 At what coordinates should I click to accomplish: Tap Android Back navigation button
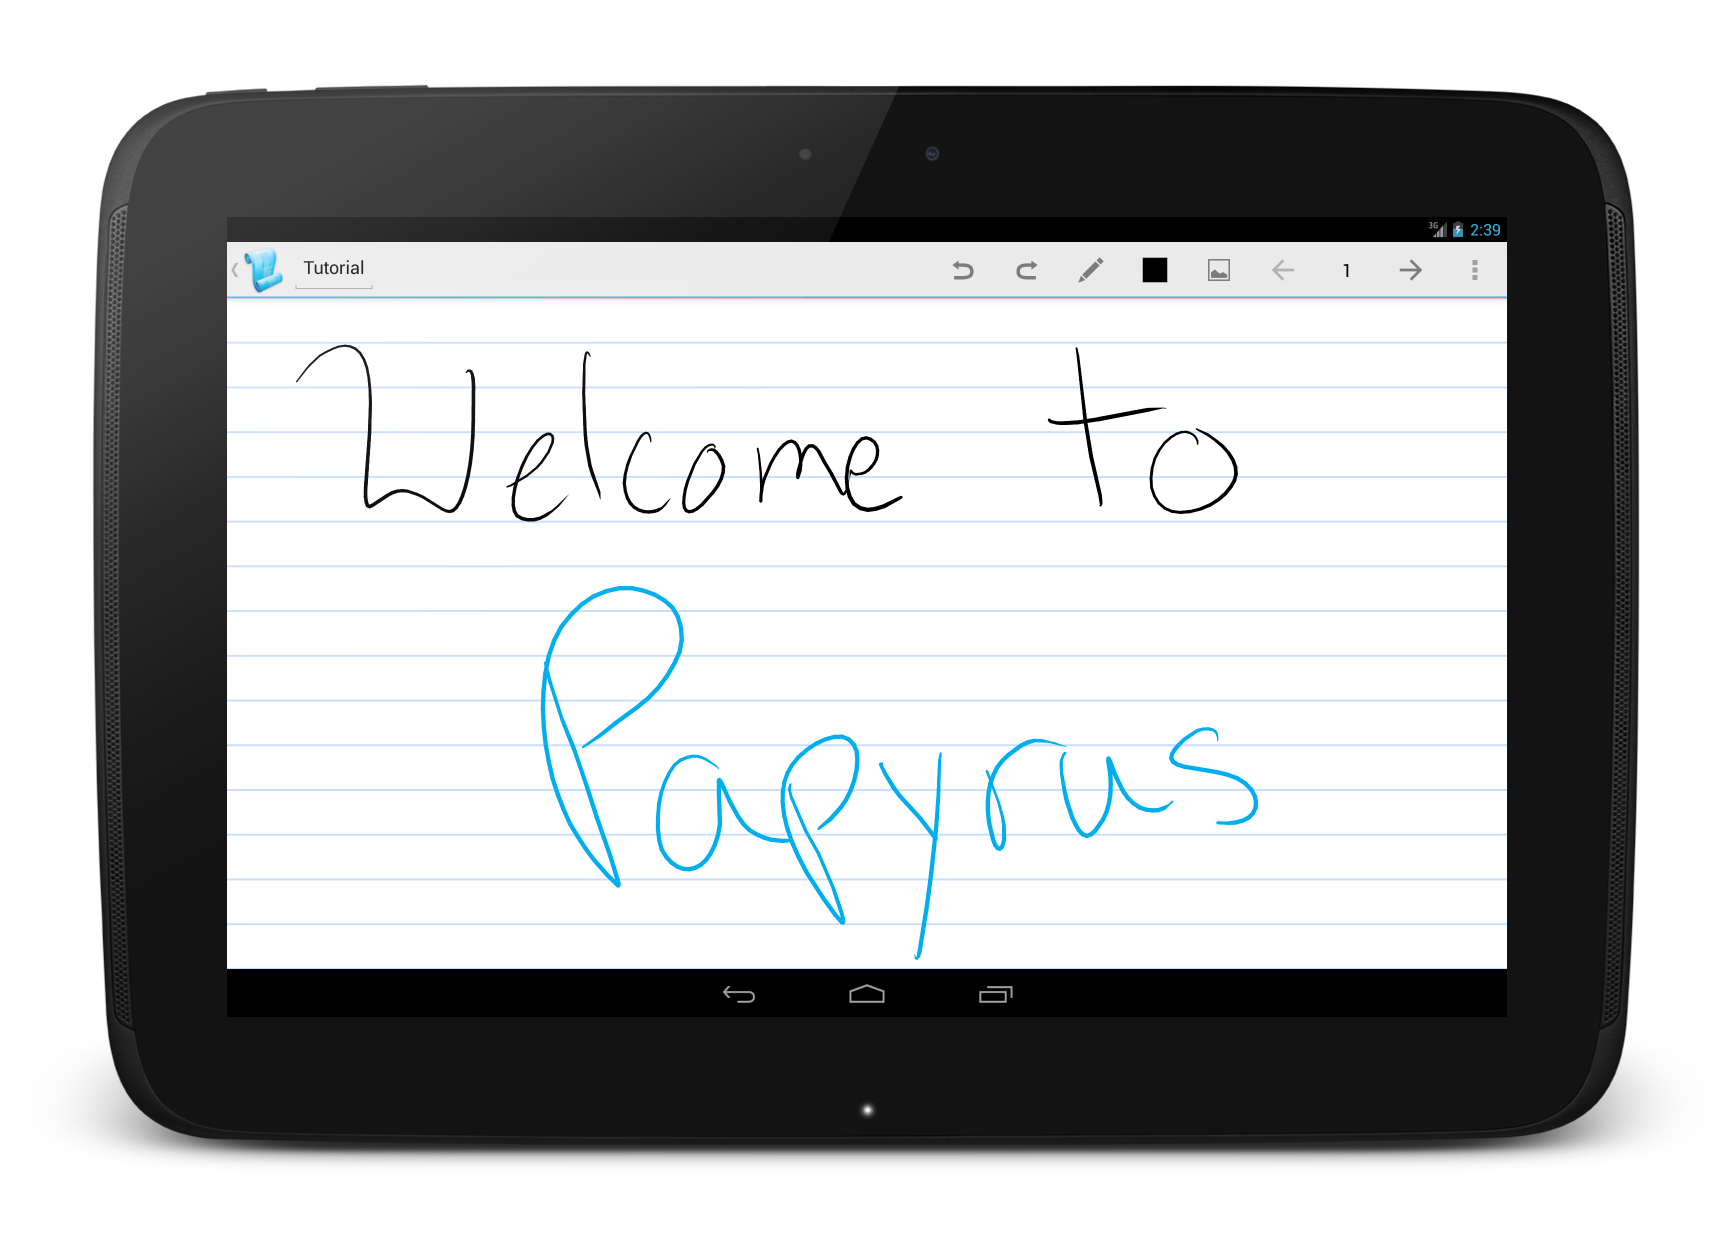pyautogui.click(x=739, y=994)
